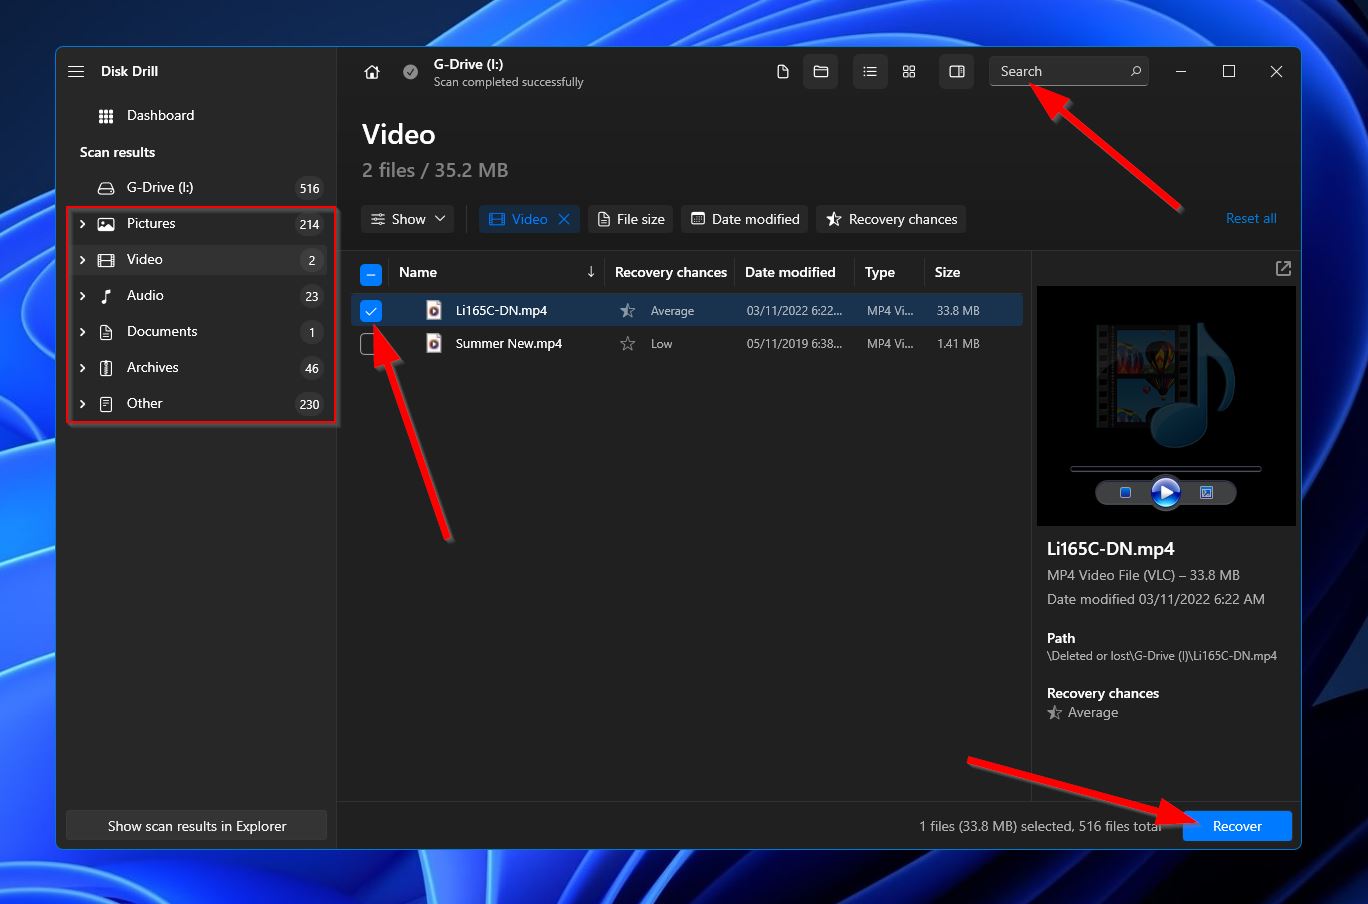Click Reset all filters link

(1251, 218)
